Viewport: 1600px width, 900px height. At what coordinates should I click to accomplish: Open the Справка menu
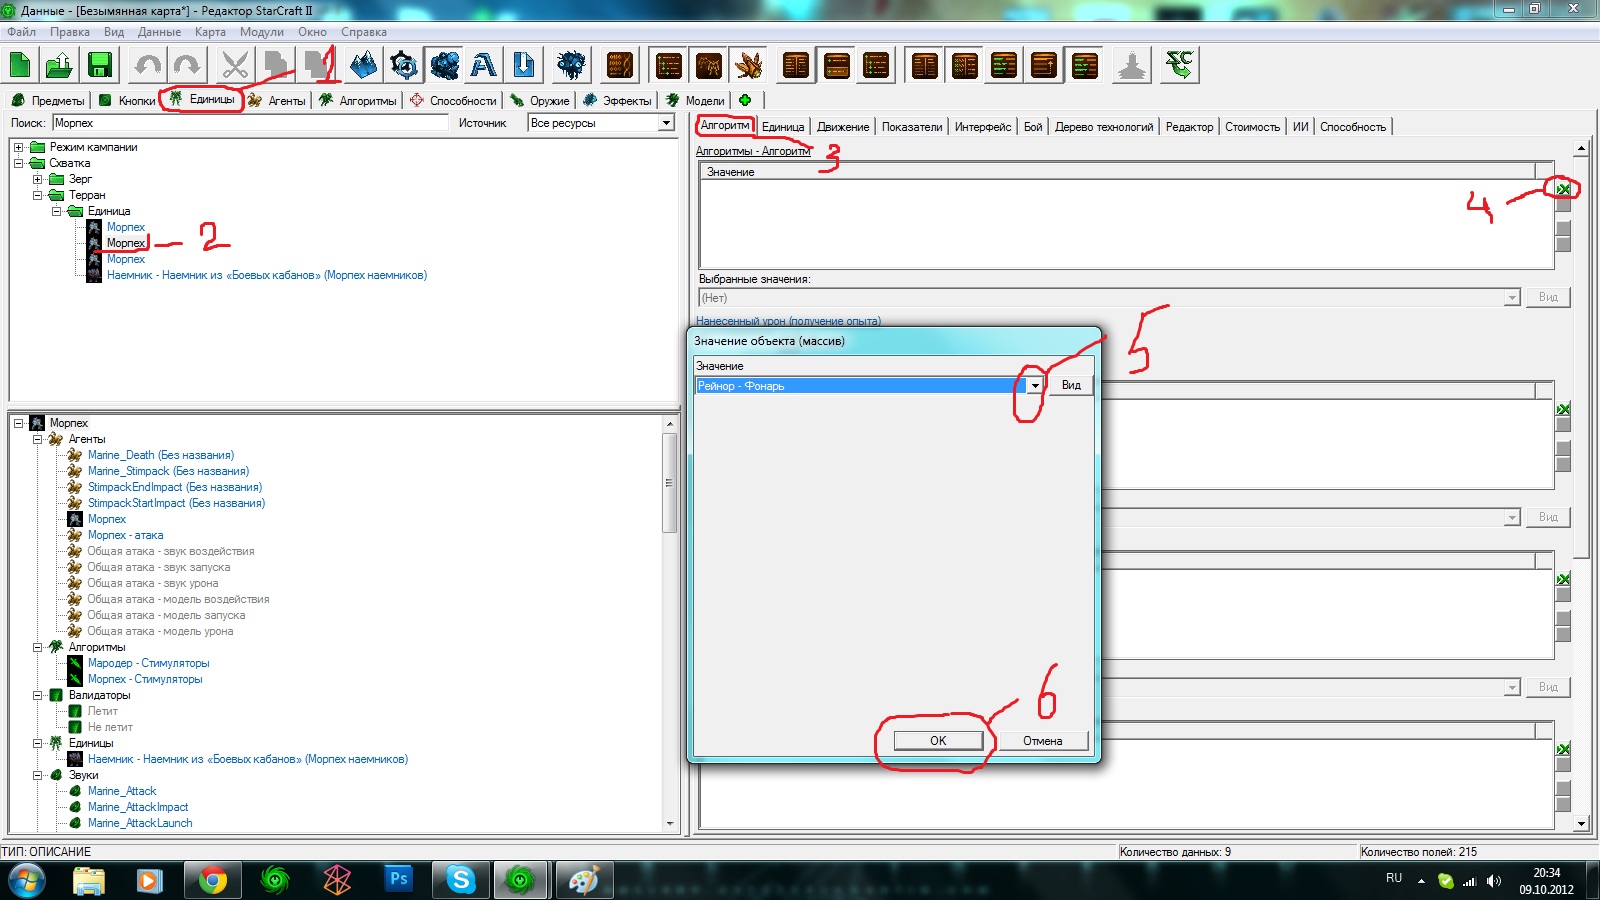(x=364, y=32)
